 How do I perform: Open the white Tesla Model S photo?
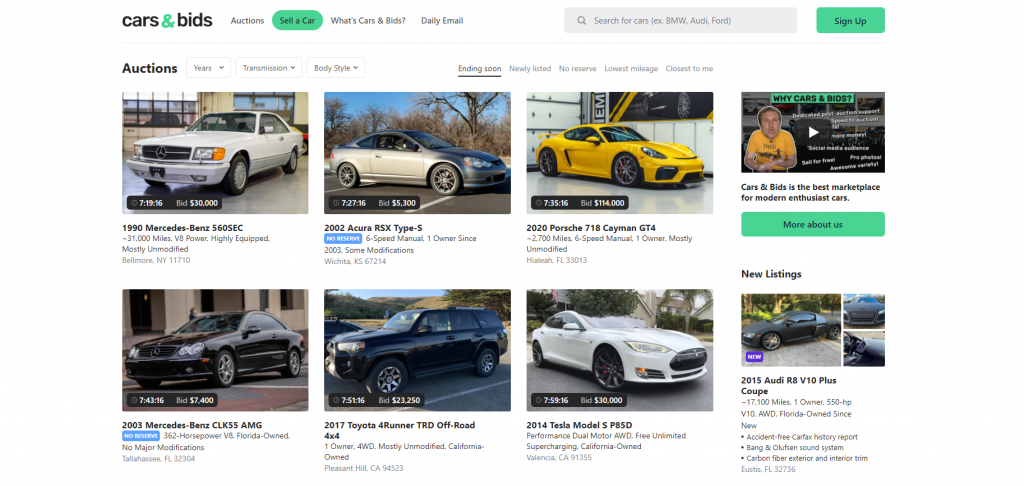(620, 350)
